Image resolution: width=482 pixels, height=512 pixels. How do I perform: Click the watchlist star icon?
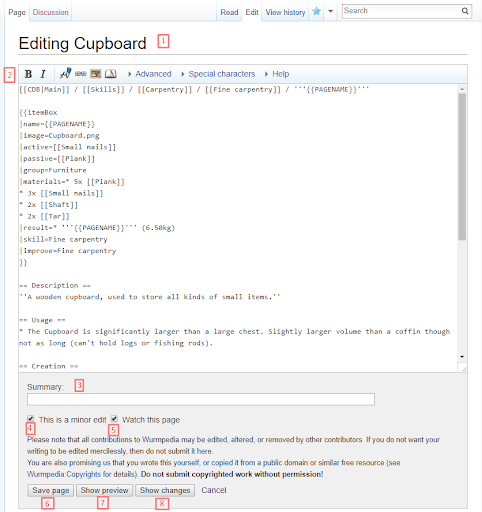click(x=316, y=12)
